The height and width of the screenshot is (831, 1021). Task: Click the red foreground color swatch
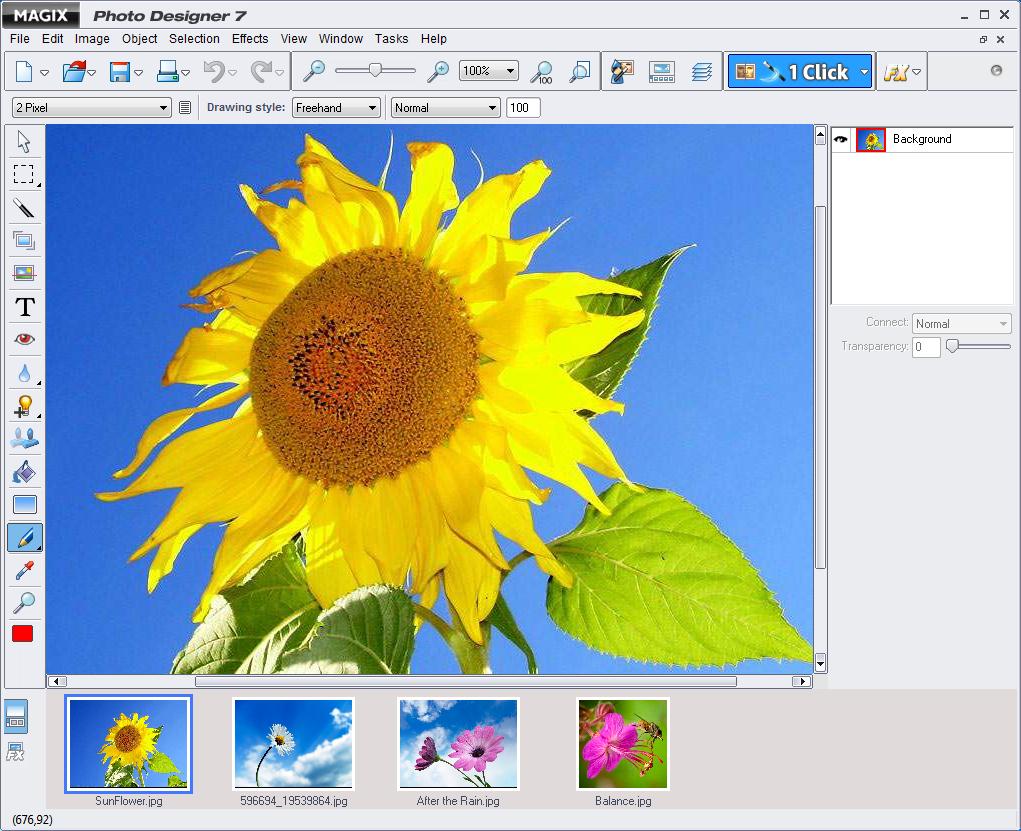pyautogui.click(x=22, y=634)
